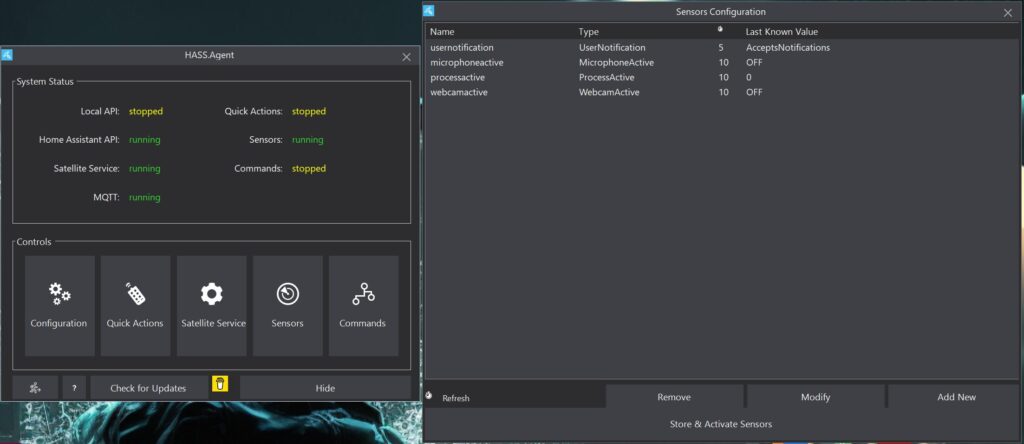Select the usernotification sensor row
The width and height of the screenshot is (1024, 444).
coord(721,48)
